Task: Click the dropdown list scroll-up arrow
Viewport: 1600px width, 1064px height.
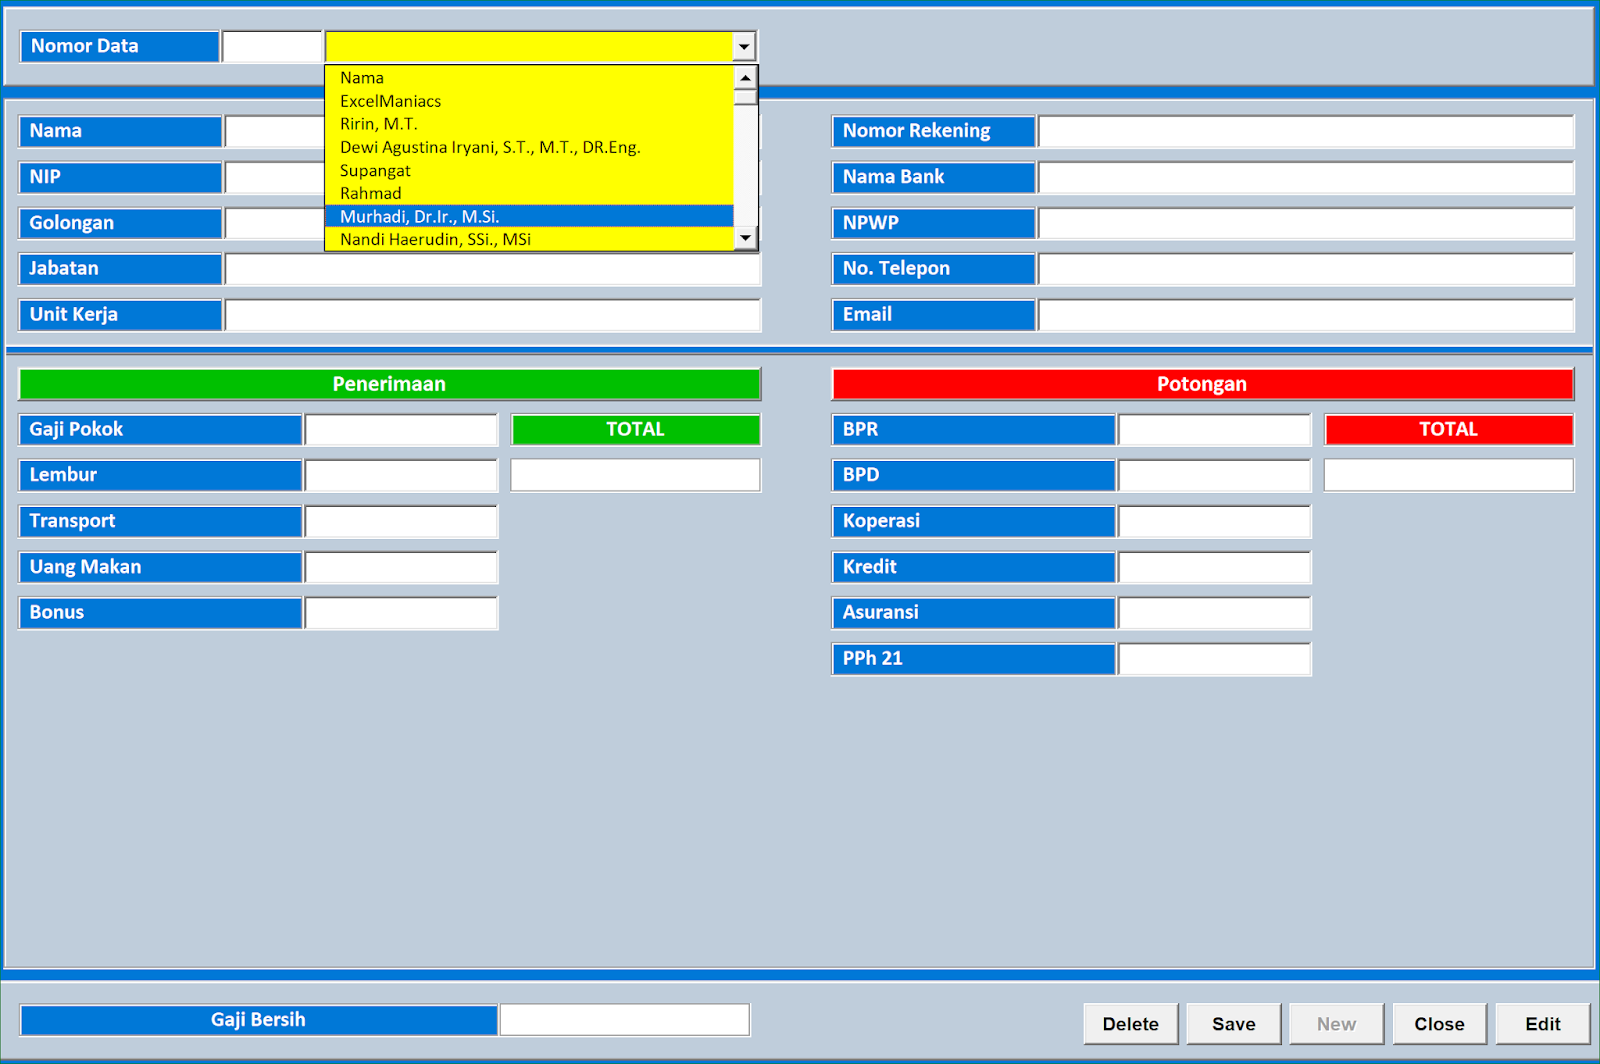Action: (x=744, y=78)
